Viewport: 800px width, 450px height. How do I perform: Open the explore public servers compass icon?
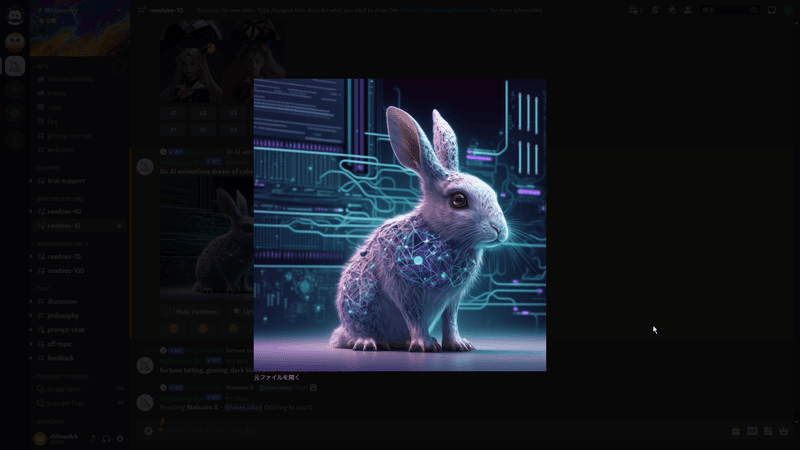pyautogui.click(x=15, y=113)
